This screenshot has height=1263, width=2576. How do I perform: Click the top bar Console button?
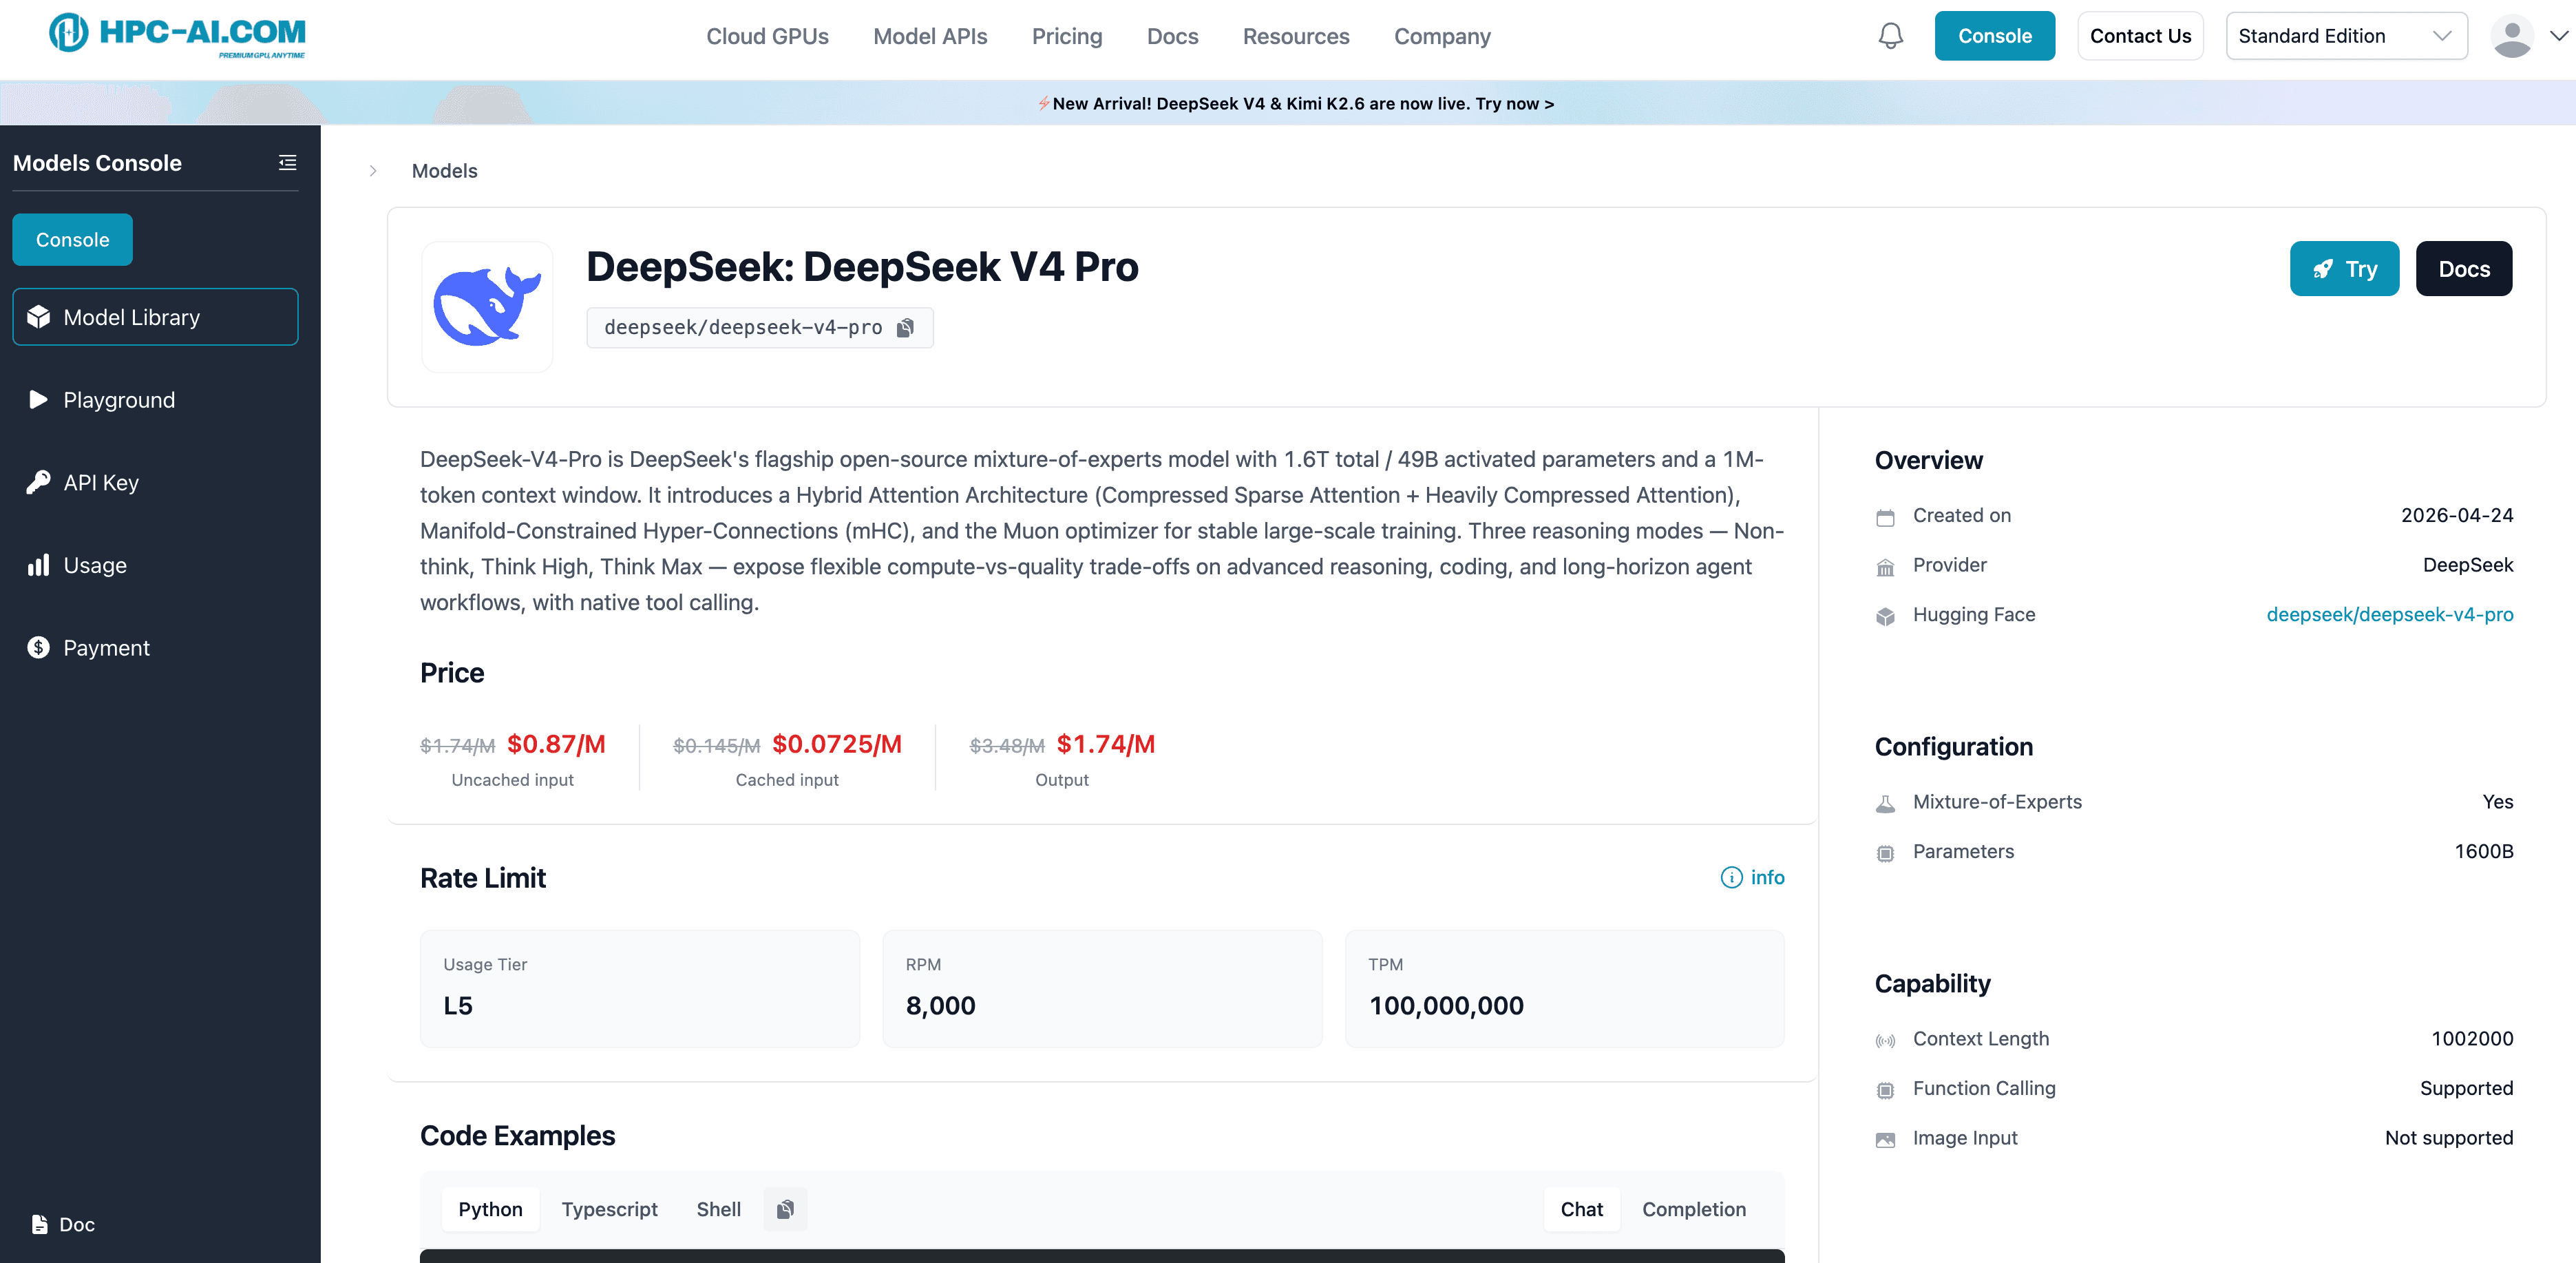1994,36
